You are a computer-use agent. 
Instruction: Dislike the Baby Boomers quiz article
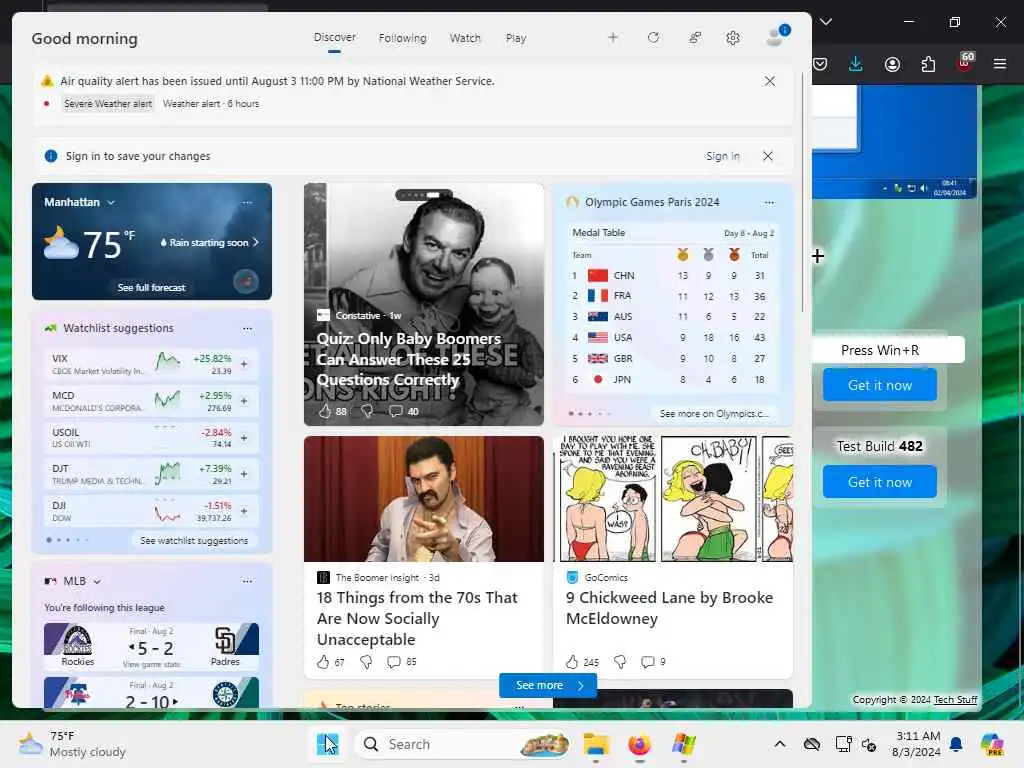[367, 411]
